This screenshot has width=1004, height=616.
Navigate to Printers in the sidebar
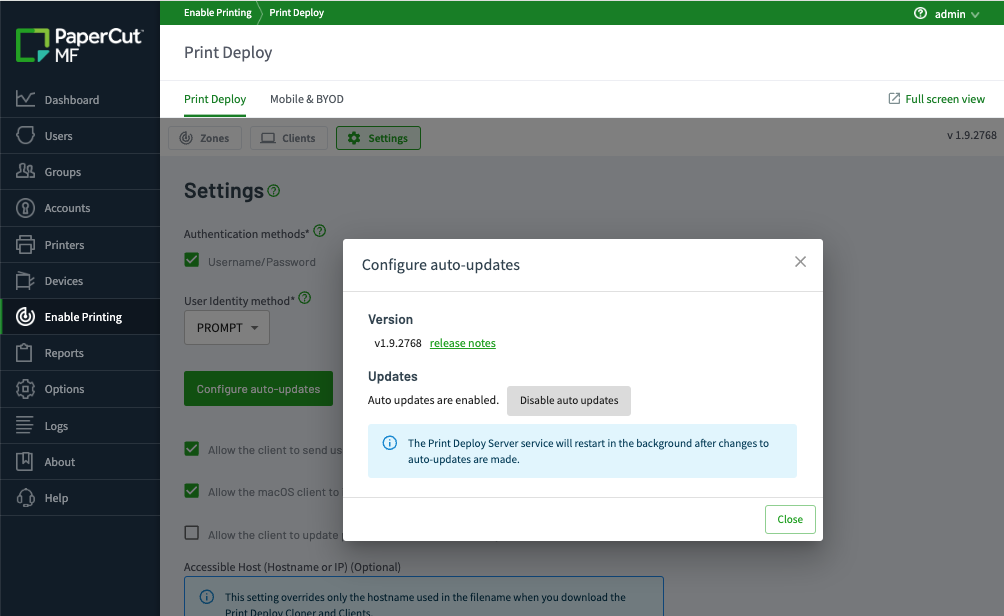80,244
